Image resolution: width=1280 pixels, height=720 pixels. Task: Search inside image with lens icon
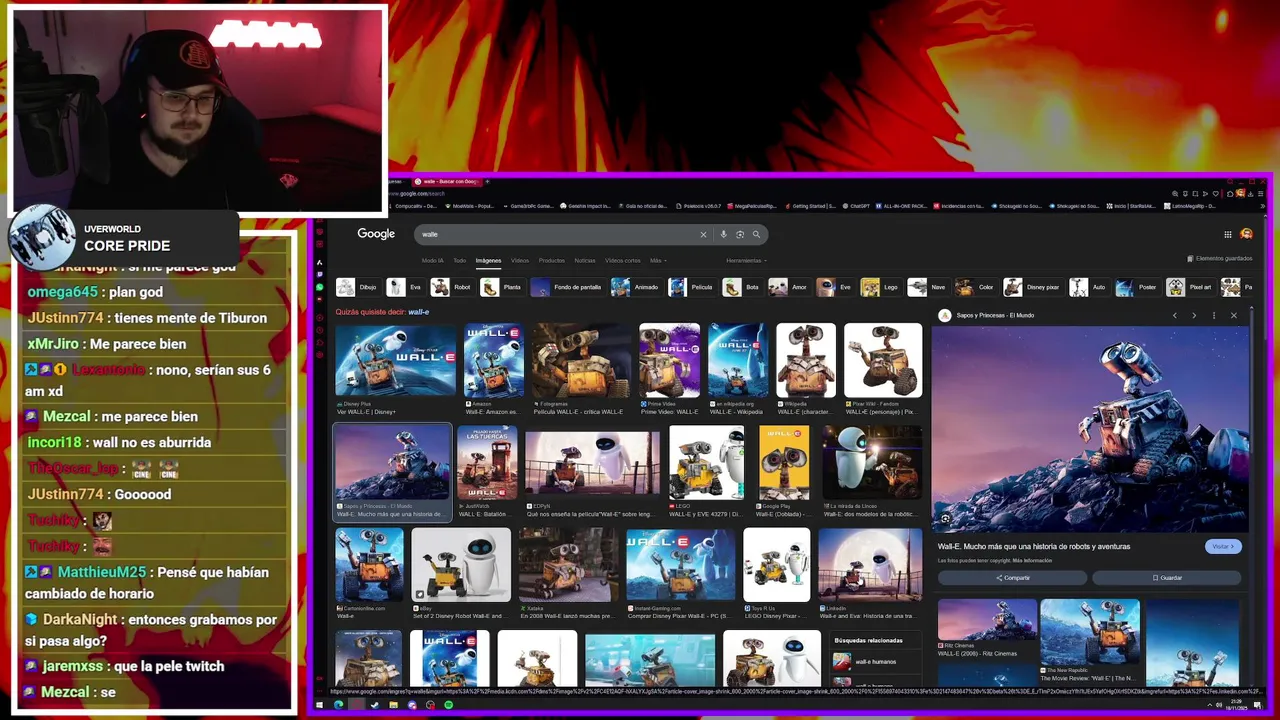point(945,518)
